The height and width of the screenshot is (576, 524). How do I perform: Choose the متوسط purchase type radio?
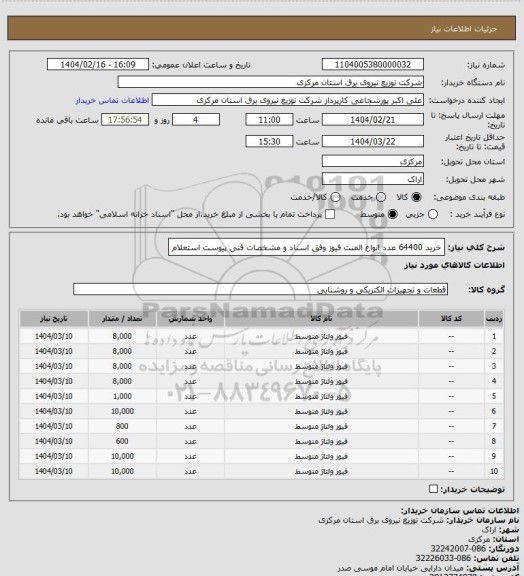(x=393, y=214)
